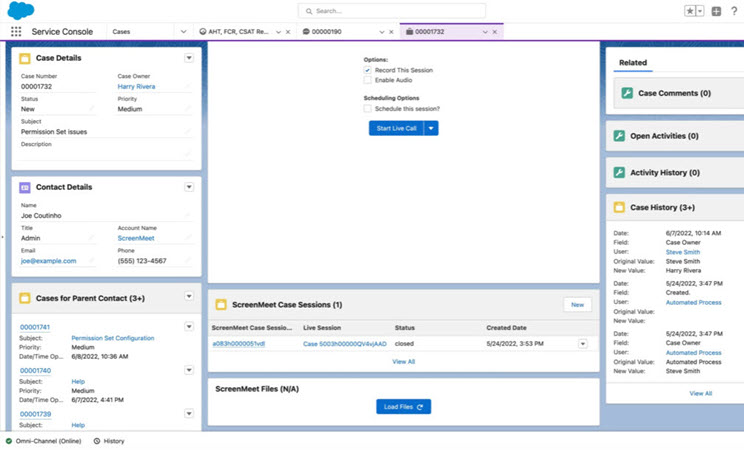744x450 pixels.
Task: Close the 00001732 tab
Action: [495, 32]
